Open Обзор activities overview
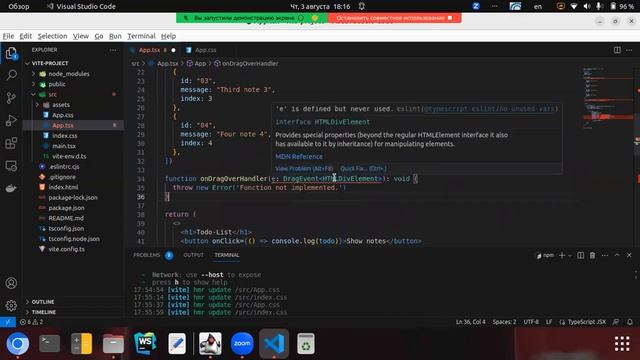This screenshot has width=640, height=360. tap(19, 6)
